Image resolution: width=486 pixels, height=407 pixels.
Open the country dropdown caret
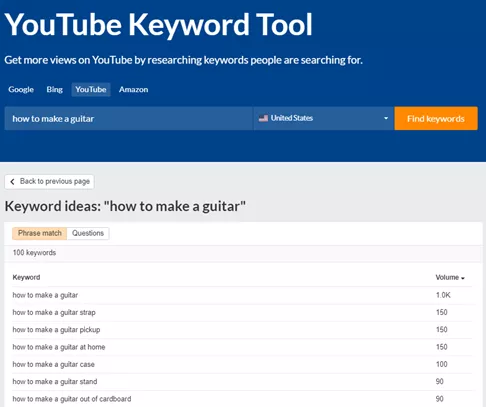pos(386,118)
